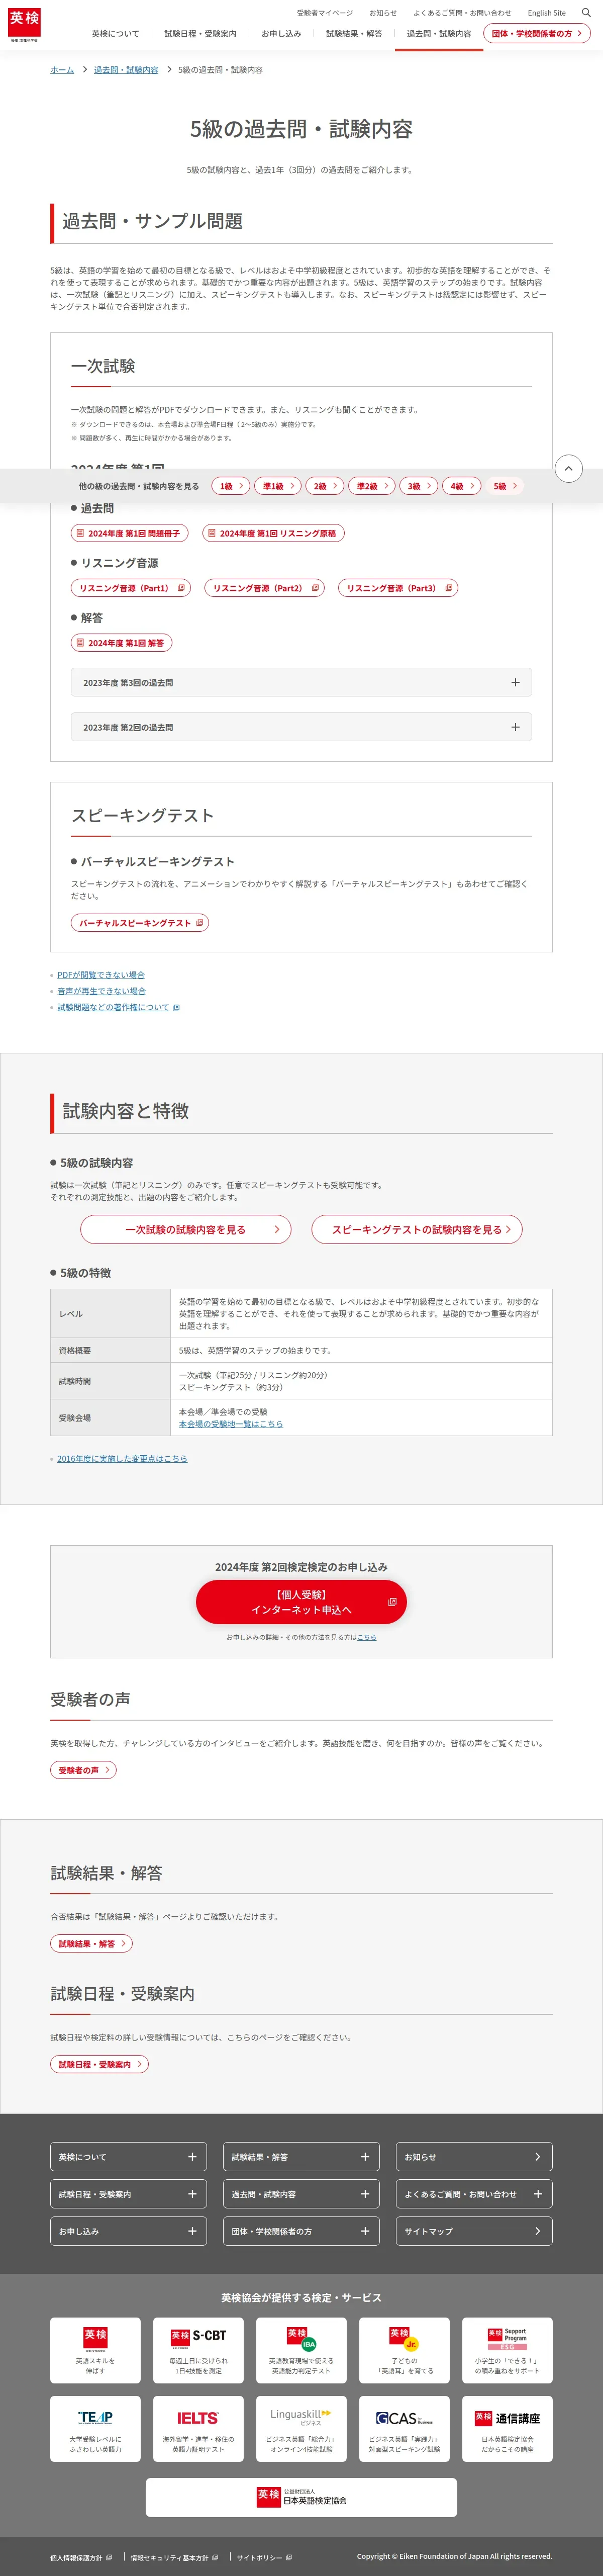Open 2024年度 第1回 問題冊子 PDF

tap(130, 534)
